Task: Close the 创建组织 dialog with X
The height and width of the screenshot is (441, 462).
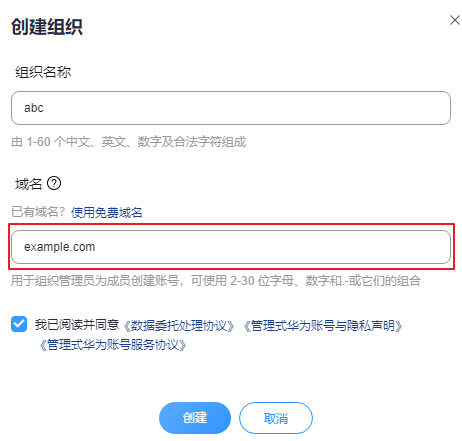Action: click(x=455, y=20)
